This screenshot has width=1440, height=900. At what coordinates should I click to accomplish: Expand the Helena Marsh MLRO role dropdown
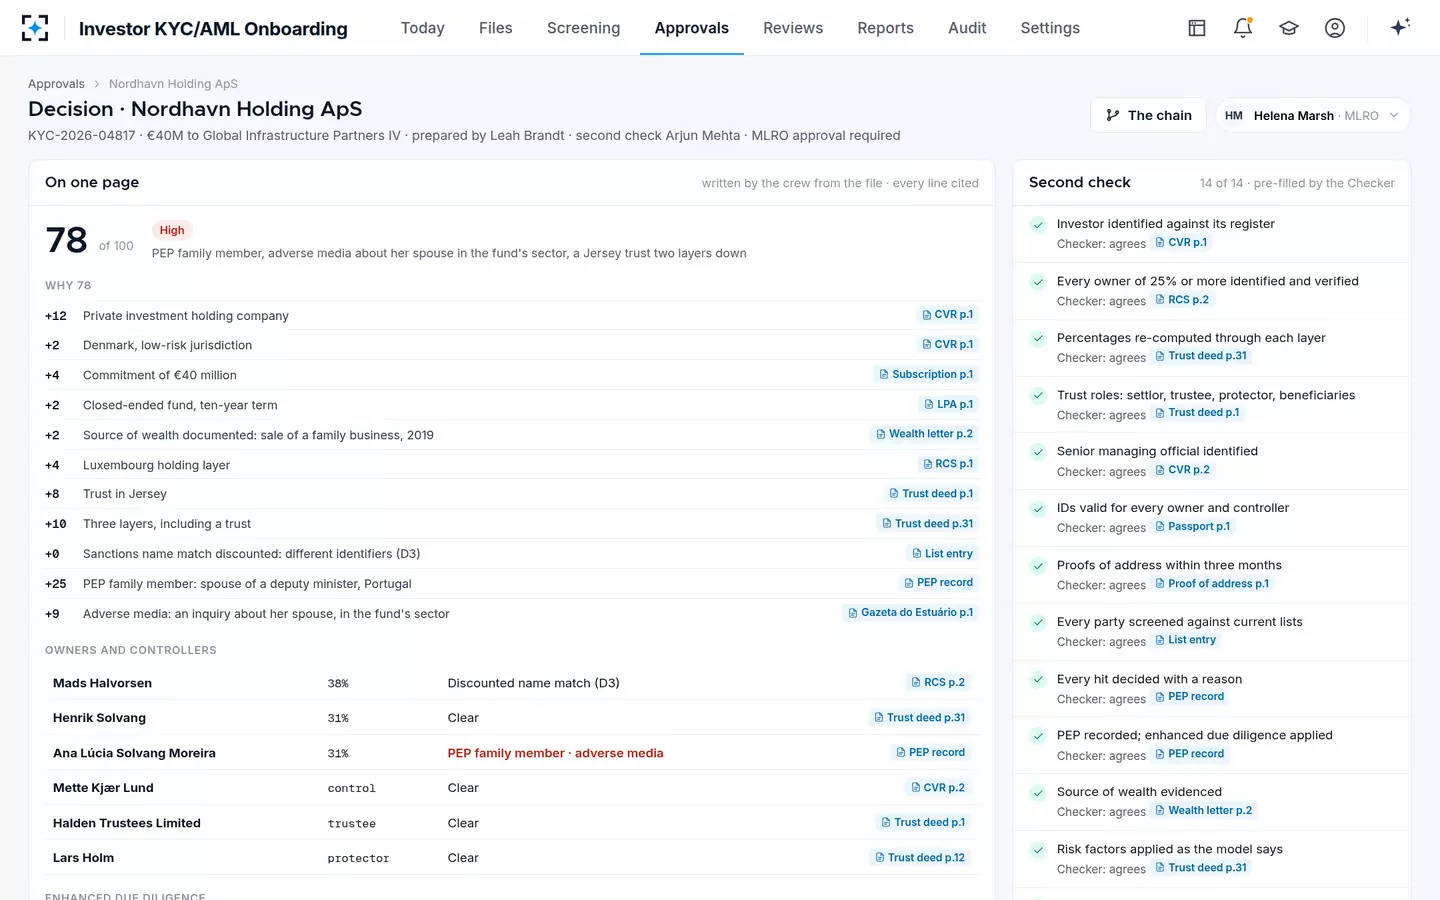1313,115
